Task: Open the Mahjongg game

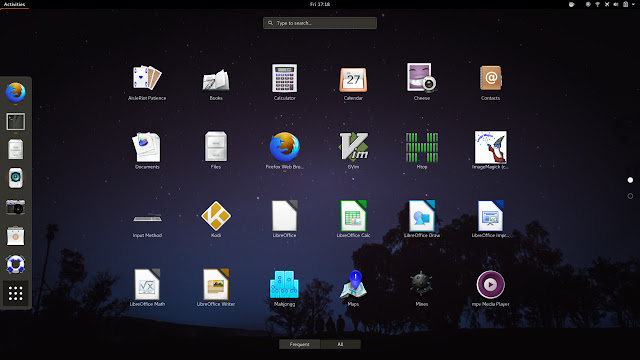Action: pyautogui.click(x=284, y=287)
